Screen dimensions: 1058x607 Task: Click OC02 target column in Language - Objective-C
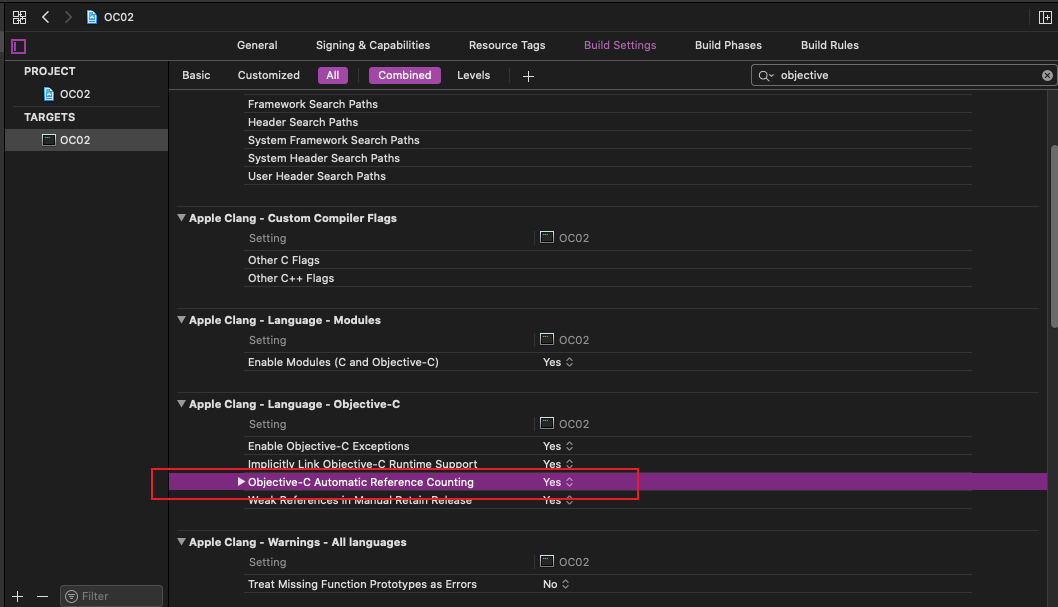565,424
